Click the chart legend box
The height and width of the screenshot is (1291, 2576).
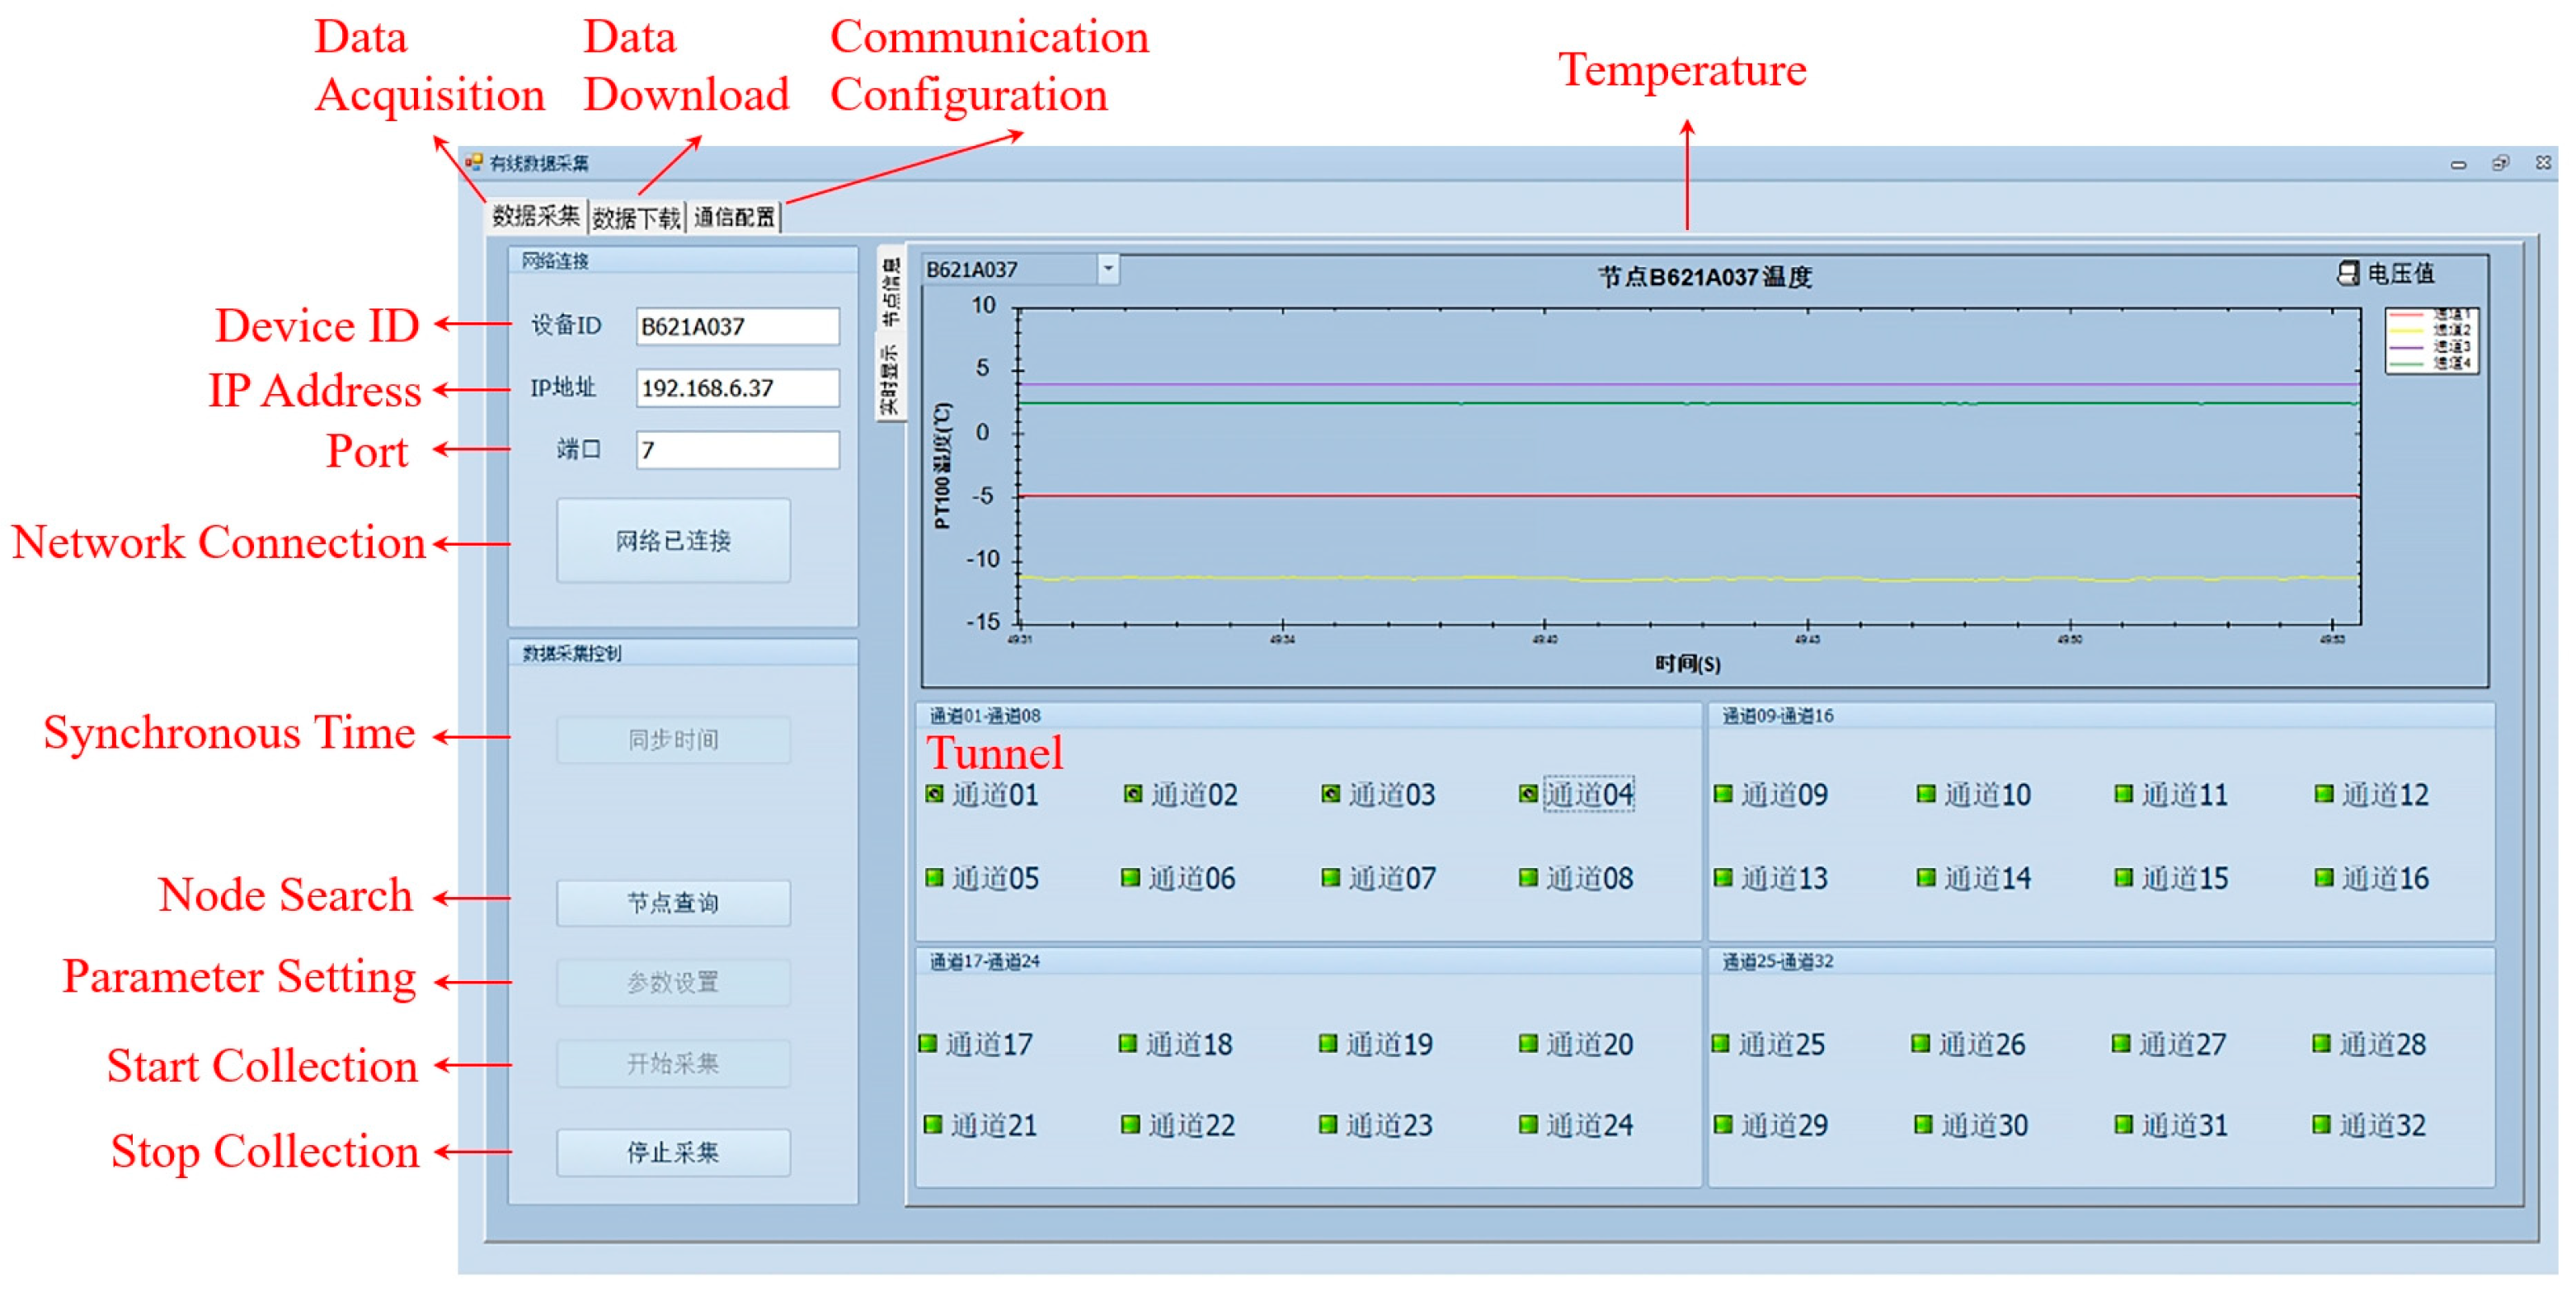tap(2431, 341)
